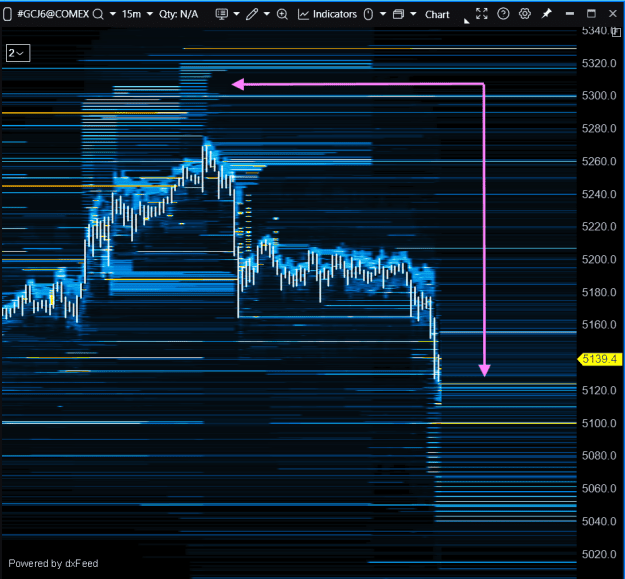This screenshot has height=579, width=625.
Task: Open the '2' layout selector dropdown
Action: 18,53
